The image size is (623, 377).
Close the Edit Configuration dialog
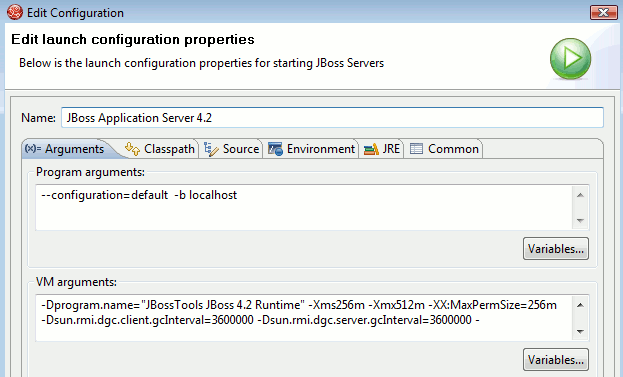(603, 12)
